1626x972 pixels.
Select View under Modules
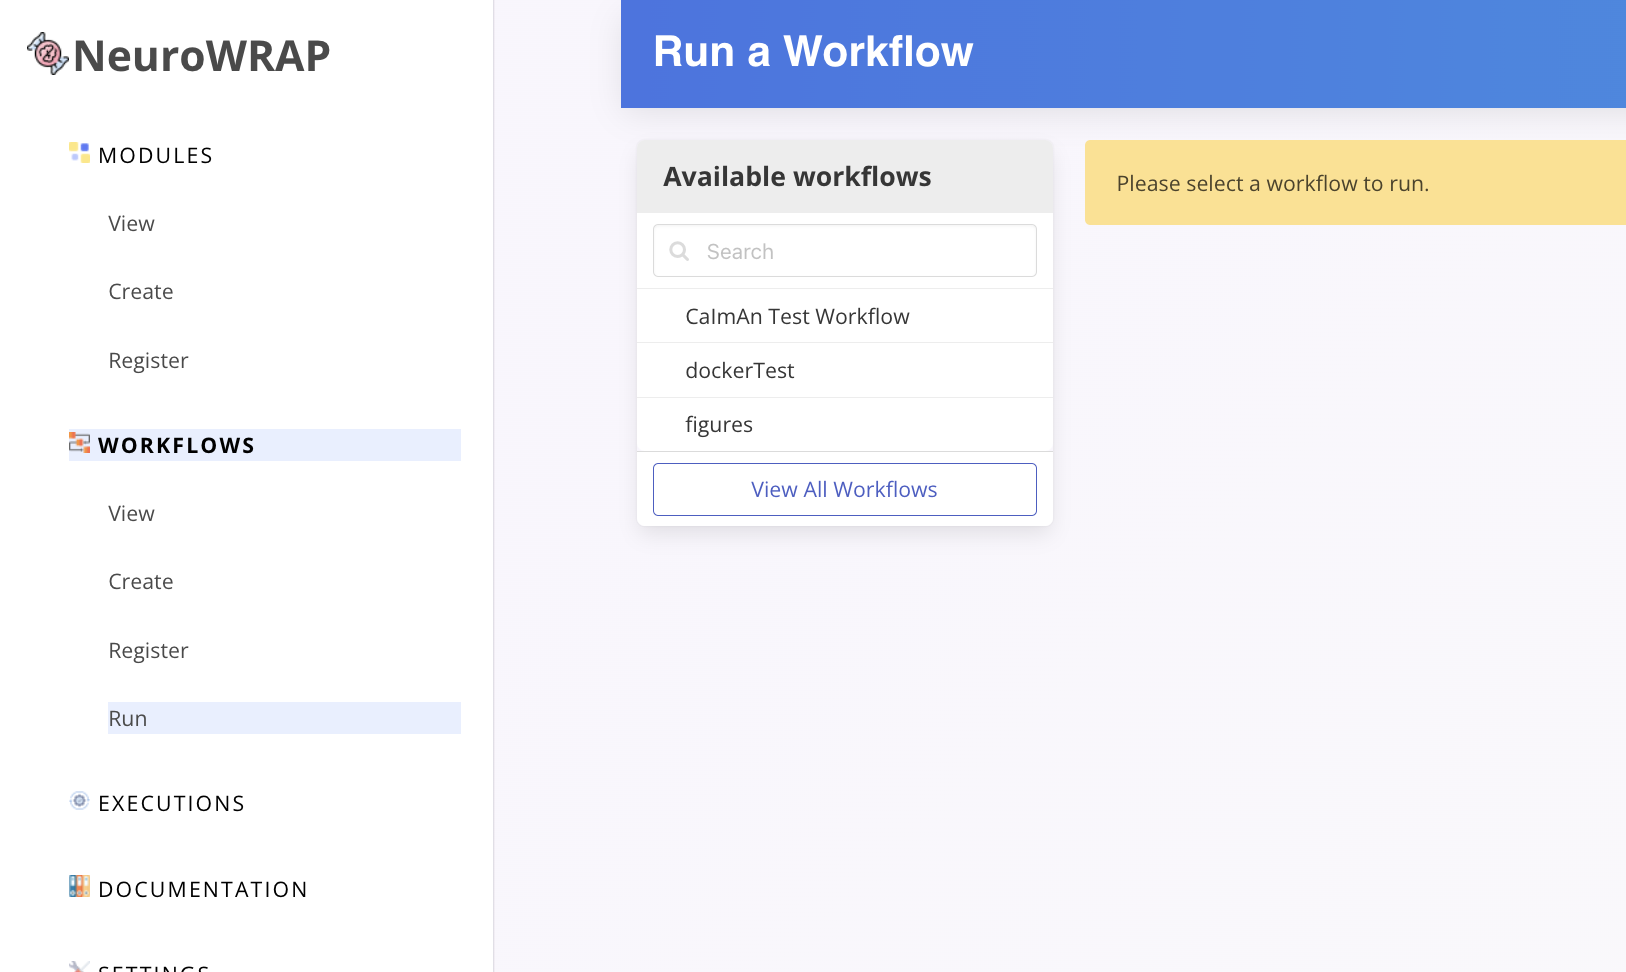pyautogui.click(x=131, y=224)
